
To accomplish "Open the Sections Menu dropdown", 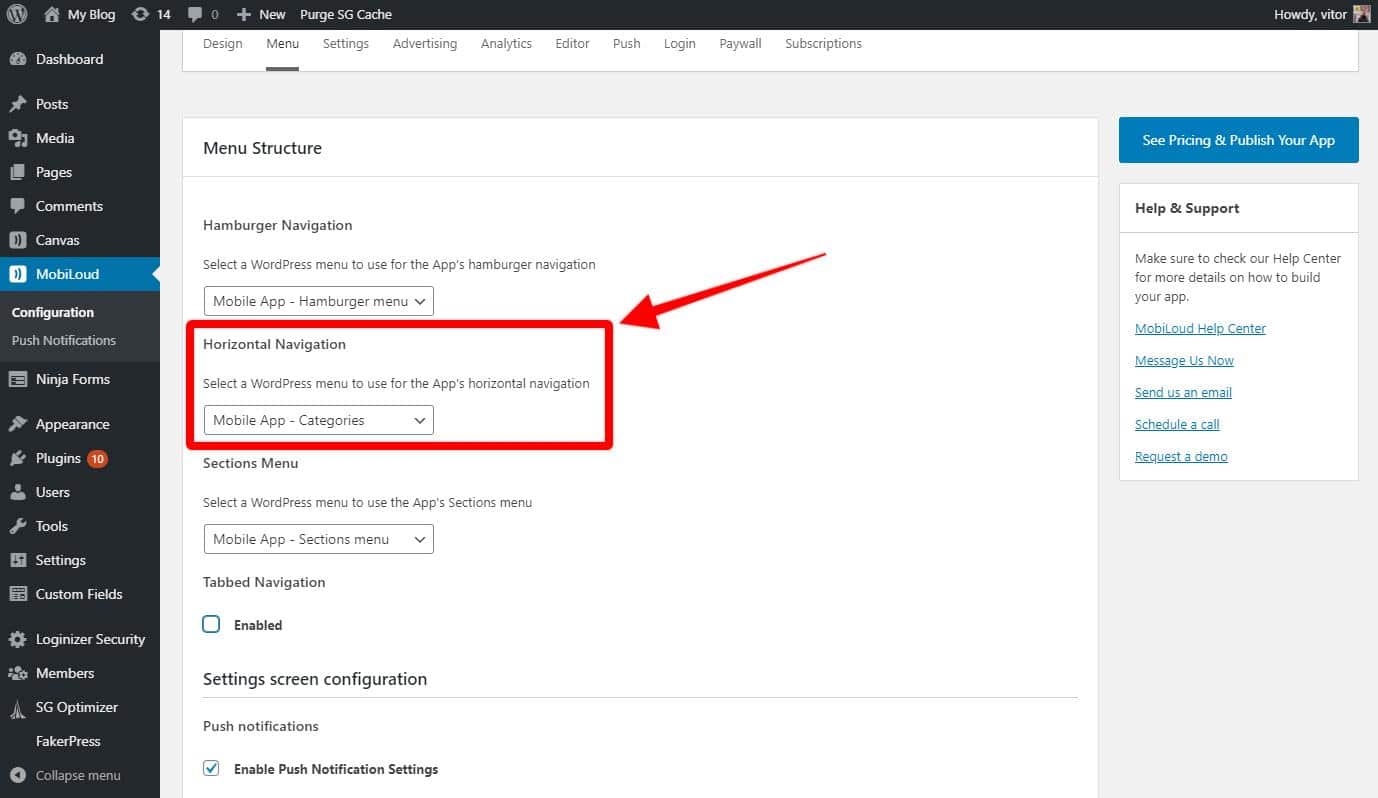I will [x=319, y=539].
